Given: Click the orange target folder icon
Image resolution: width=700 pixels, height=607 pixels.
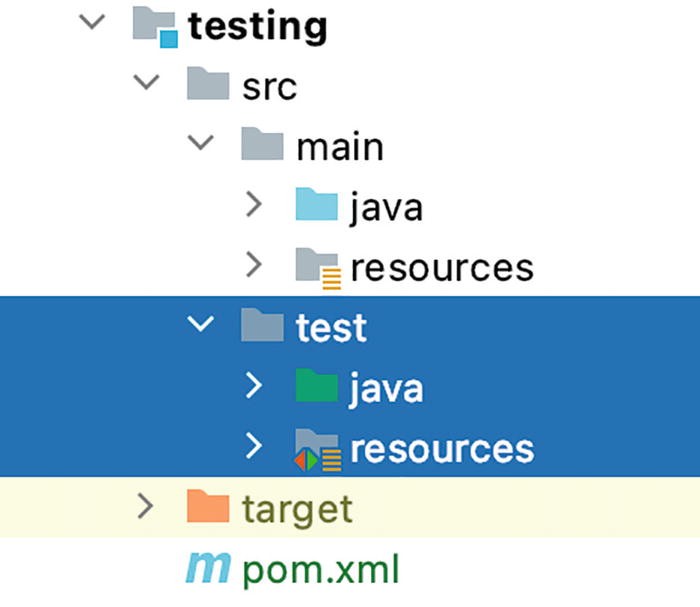Looking at the screenshot, I should tap(208, 506).
